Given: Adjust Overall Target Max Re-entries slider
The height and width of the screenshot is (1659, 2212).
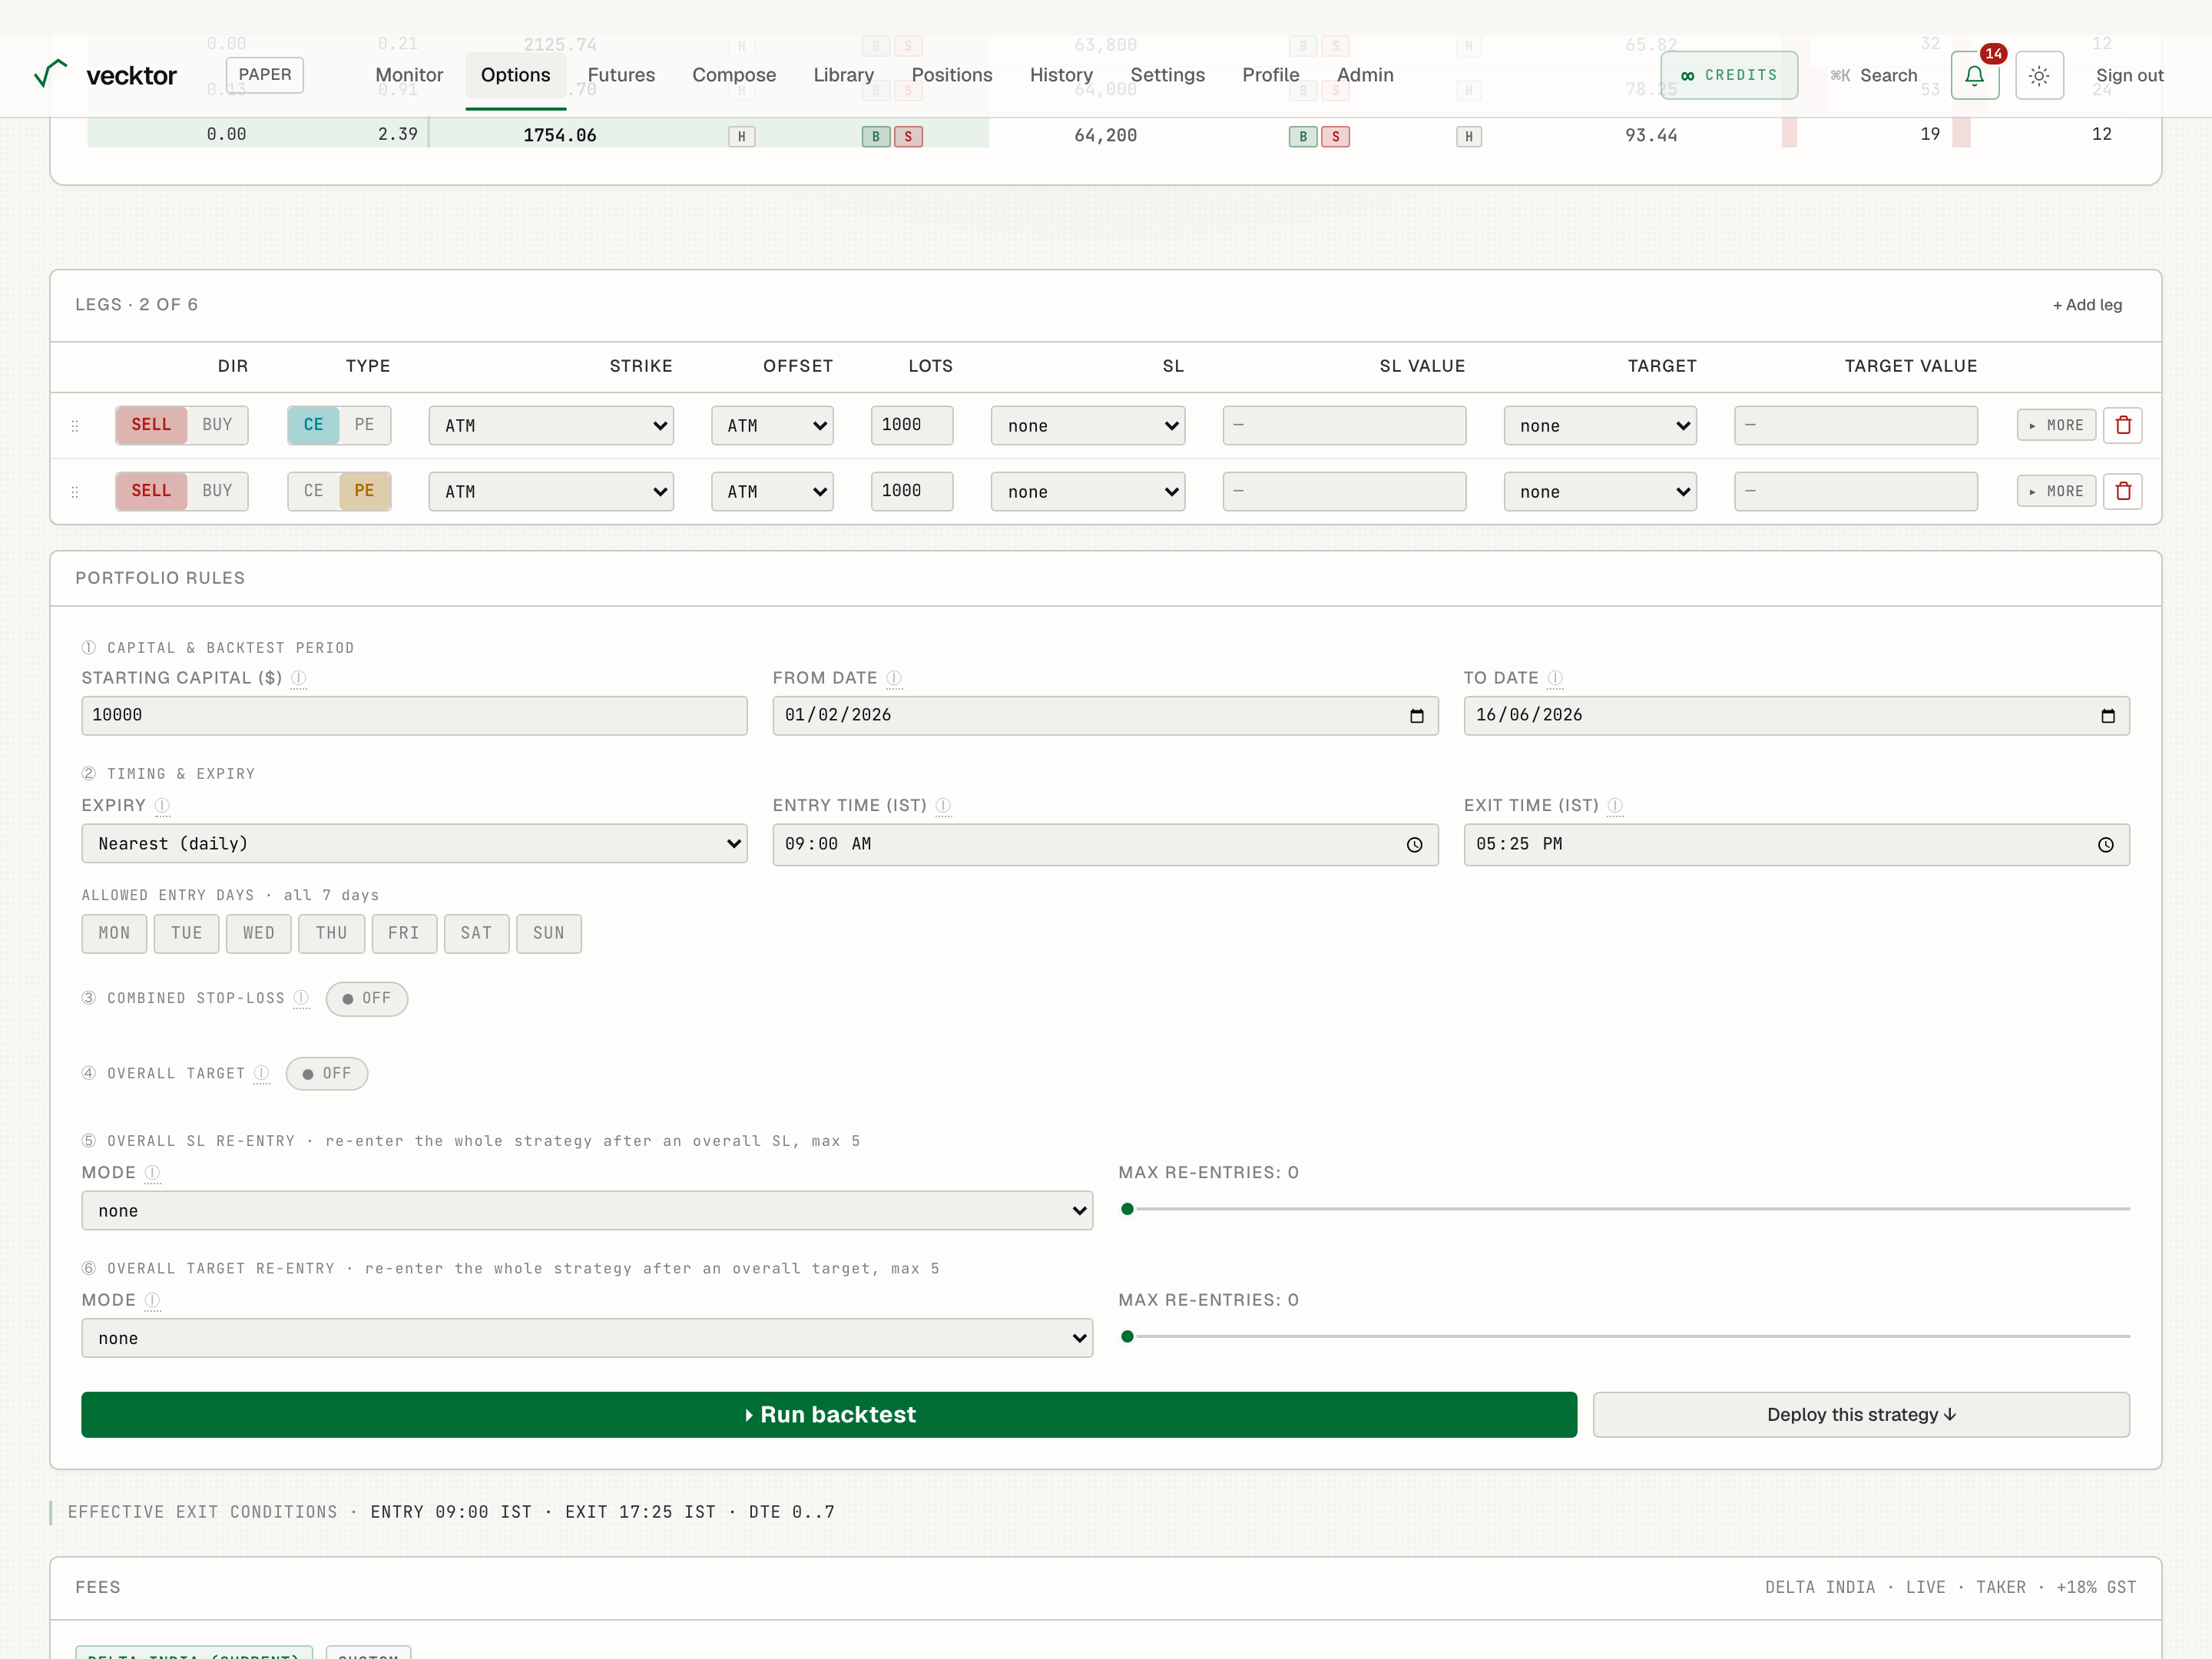Looking at the screenshot, I should coord(1624,1337).
